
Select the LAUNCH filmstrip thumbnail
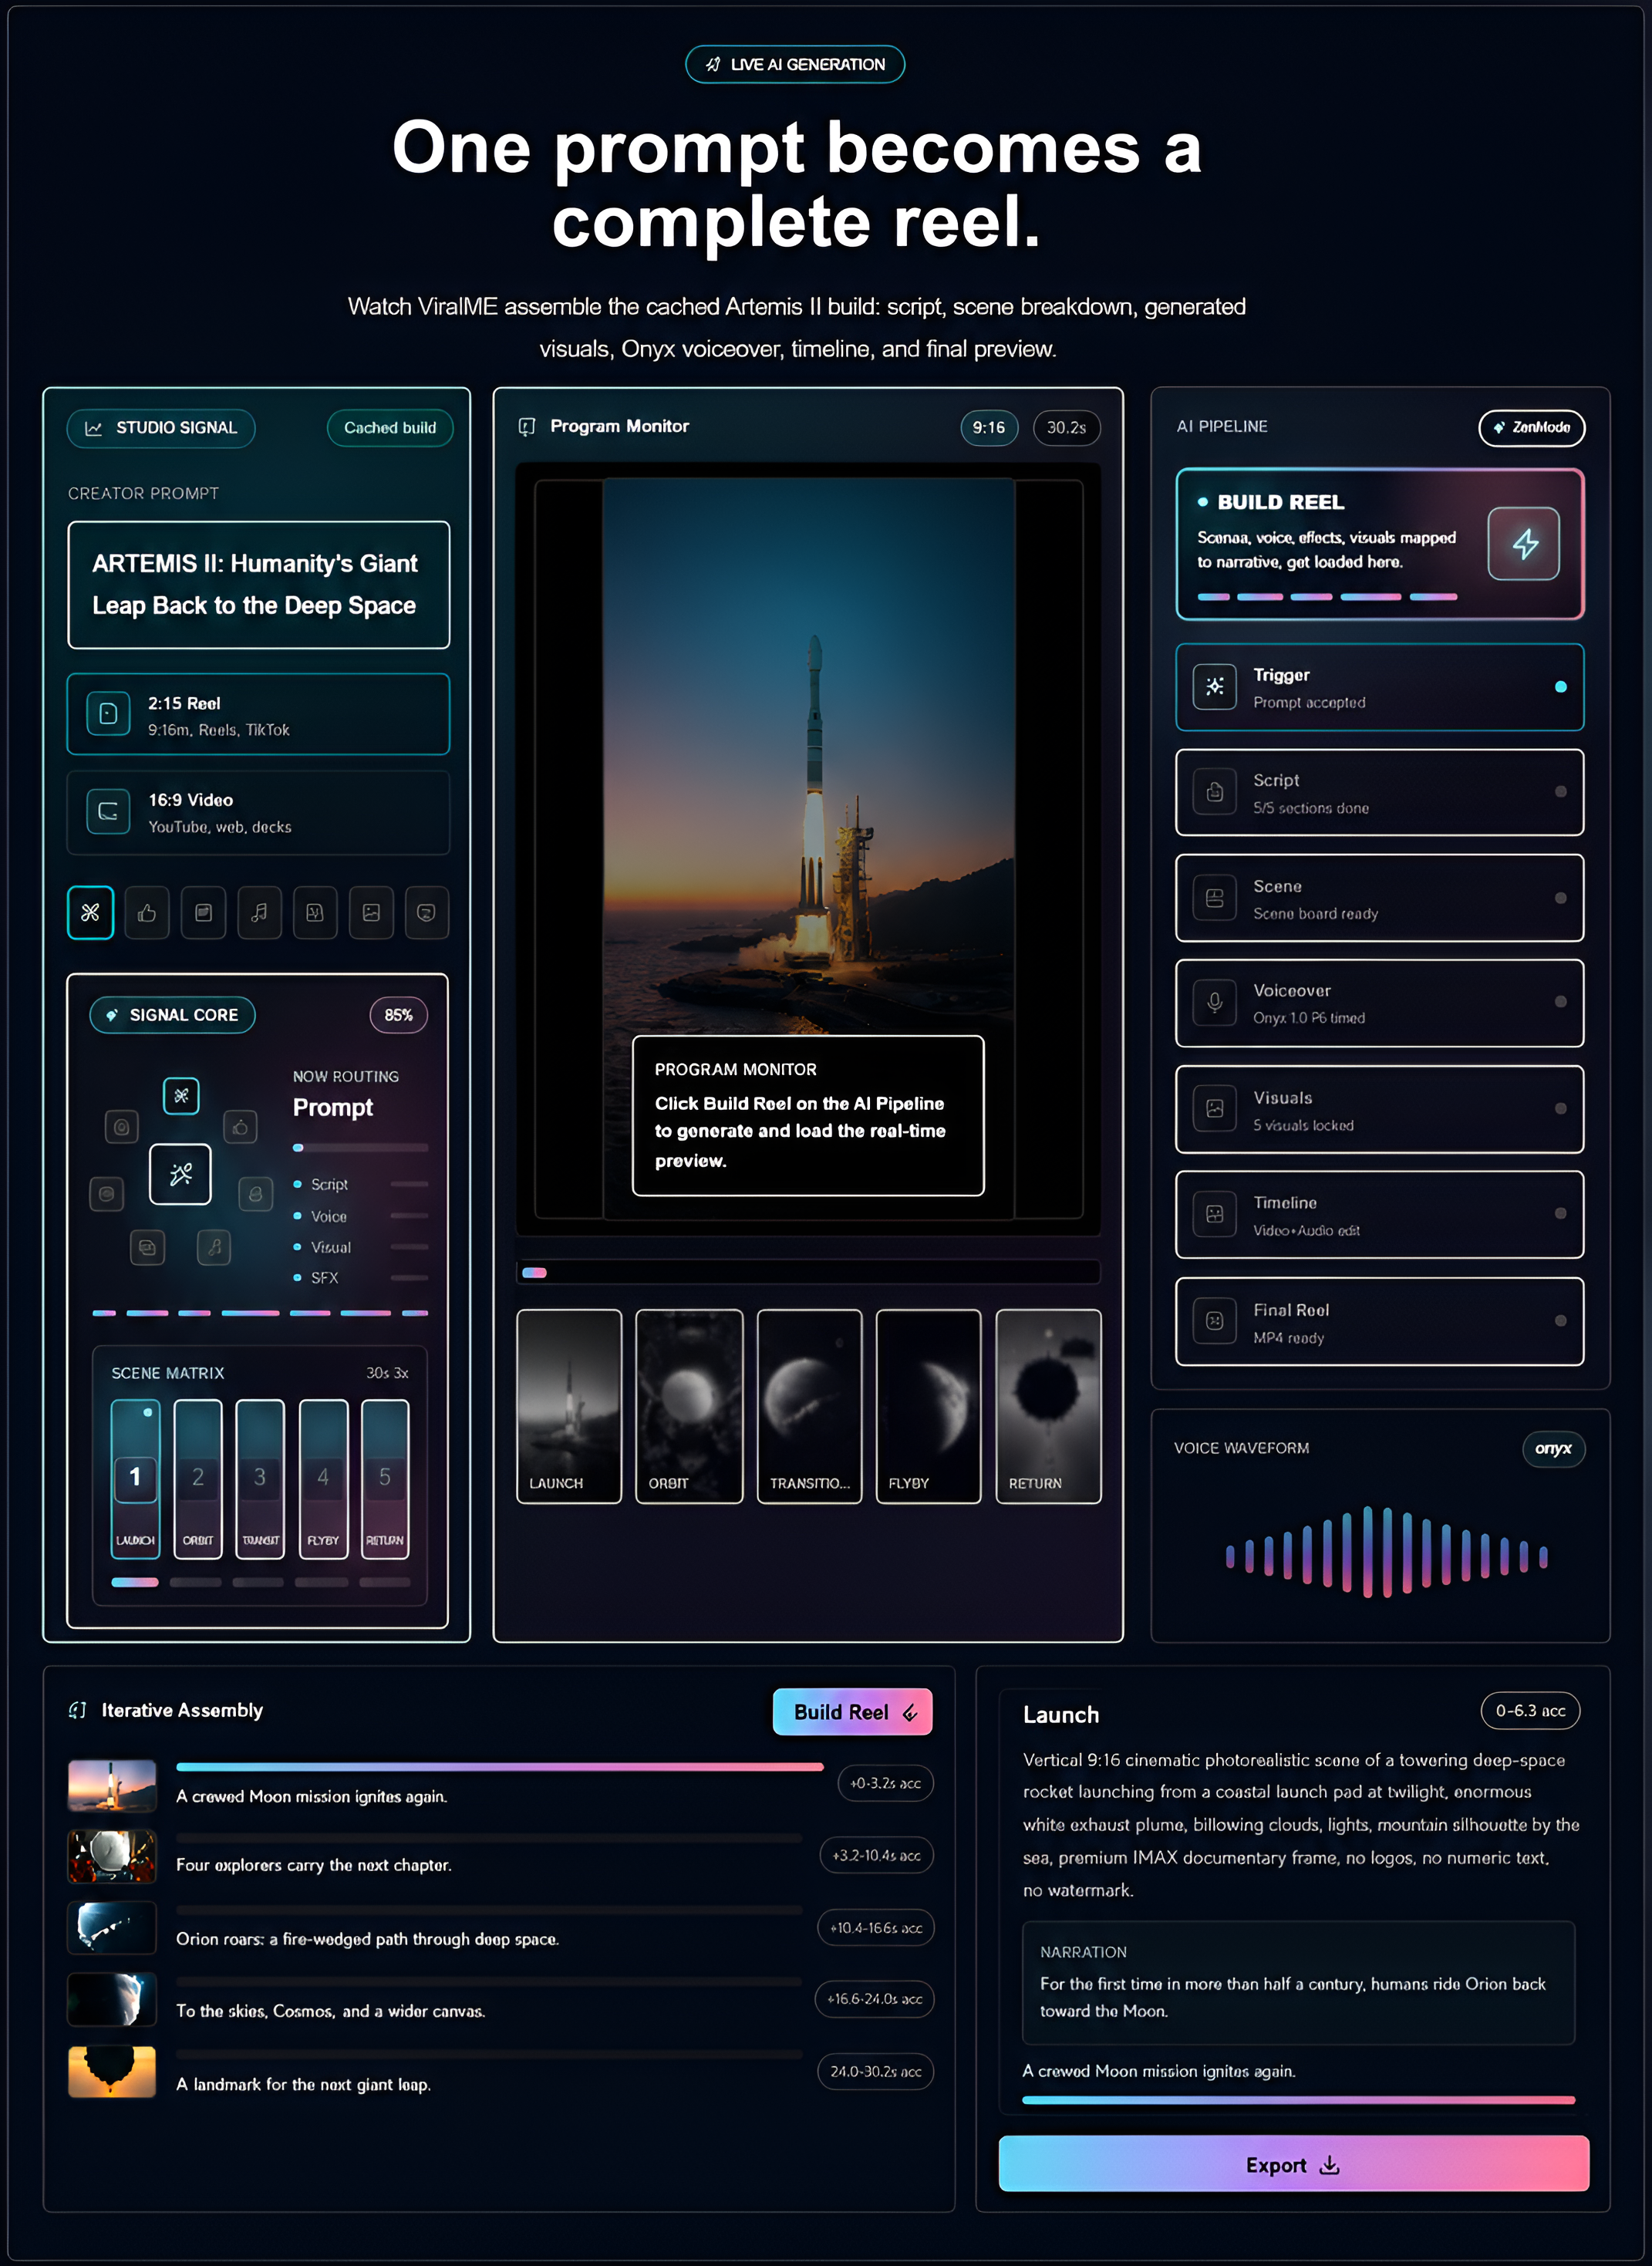pos(569,1406)
